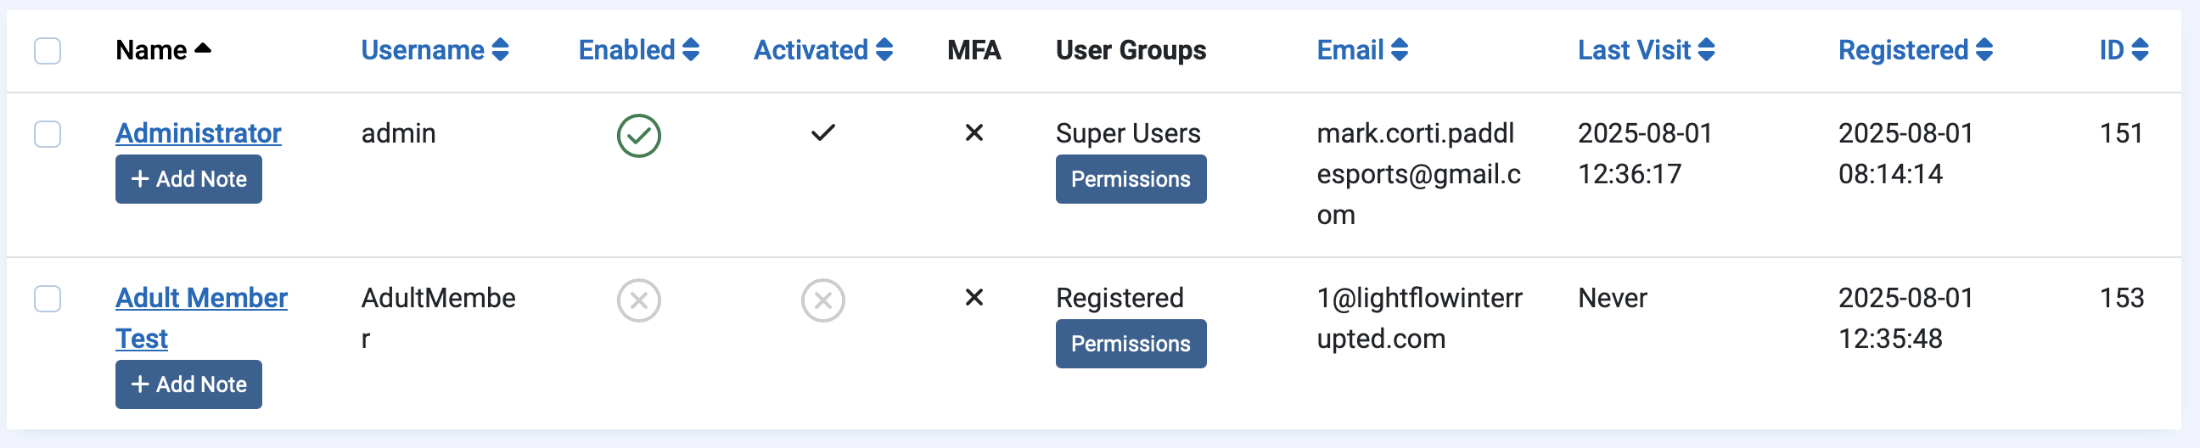Sort table by Username column
Viewport: 2200px width, 448px height.
click(435, 50)
